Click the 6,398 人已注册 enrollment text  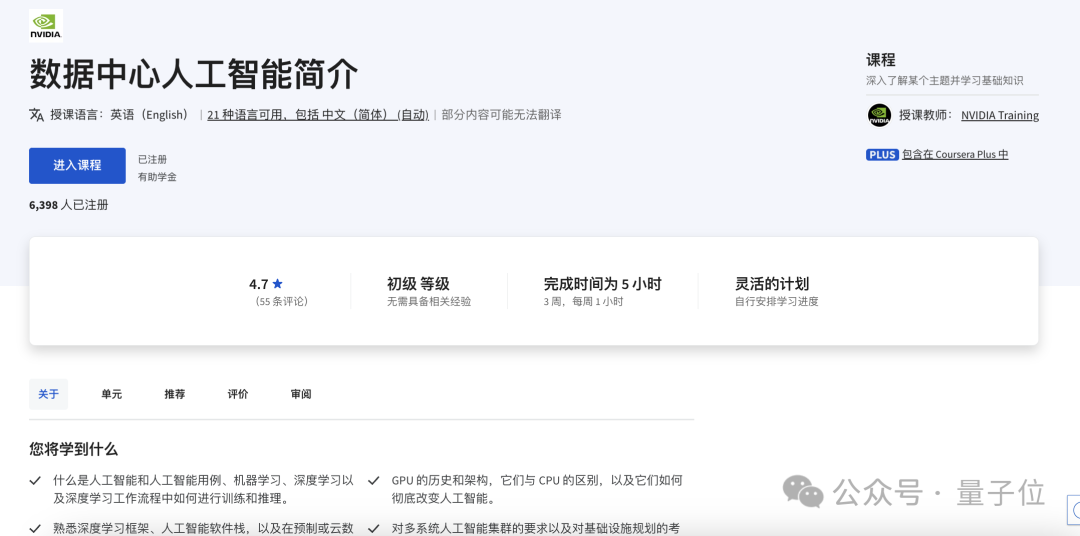point(69,205)
